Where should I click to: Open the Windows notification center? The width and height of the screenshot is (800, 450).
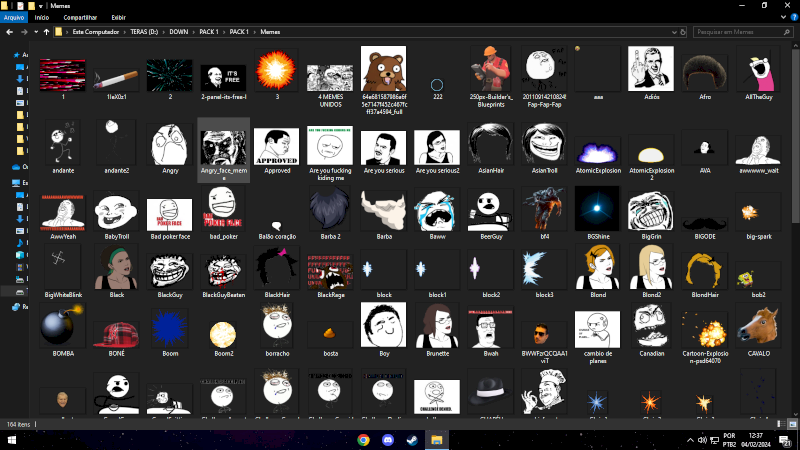click(785, 440)
